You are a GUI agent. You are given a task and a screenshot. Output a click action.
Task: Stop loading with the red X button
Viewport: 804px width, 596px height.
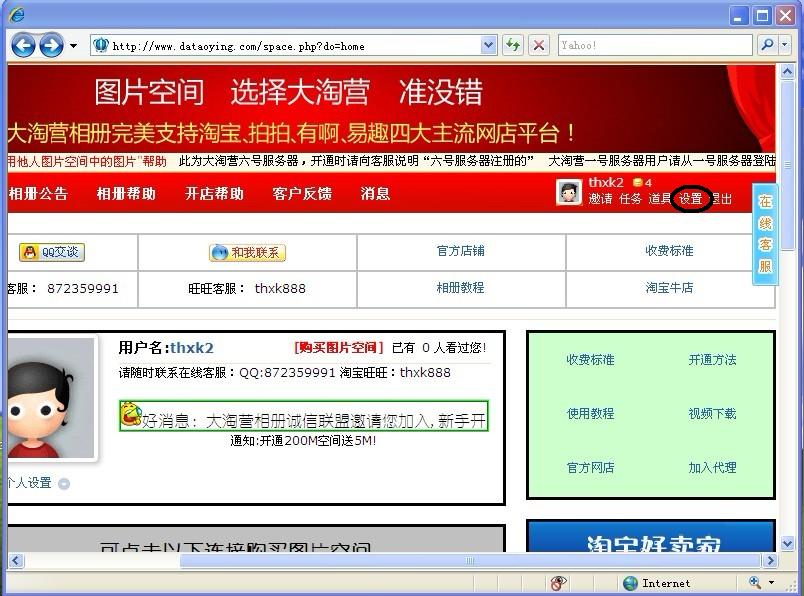[x=538, y=46]
